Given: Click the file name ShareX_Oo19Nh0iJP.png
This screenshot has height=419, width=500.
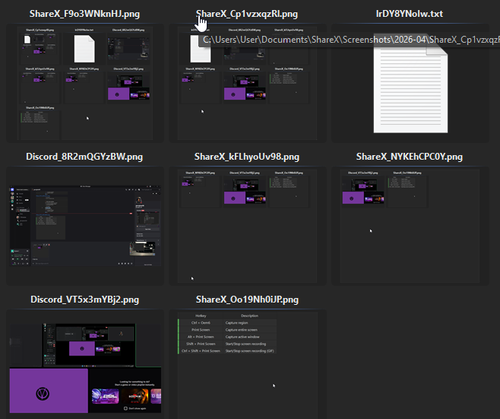Looking at the screenshot, I should pos(247,299).
